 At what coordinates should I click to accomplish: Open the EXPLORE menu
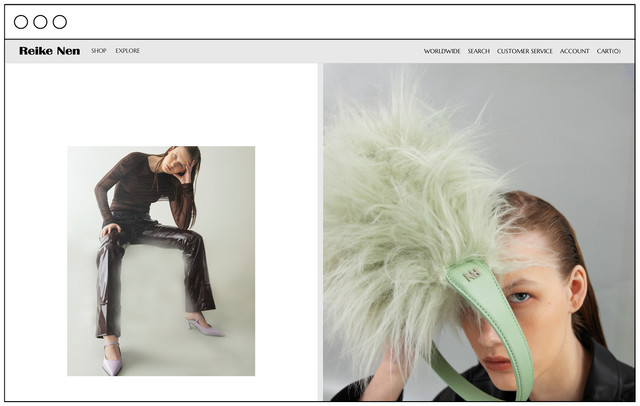coord(127,51)
